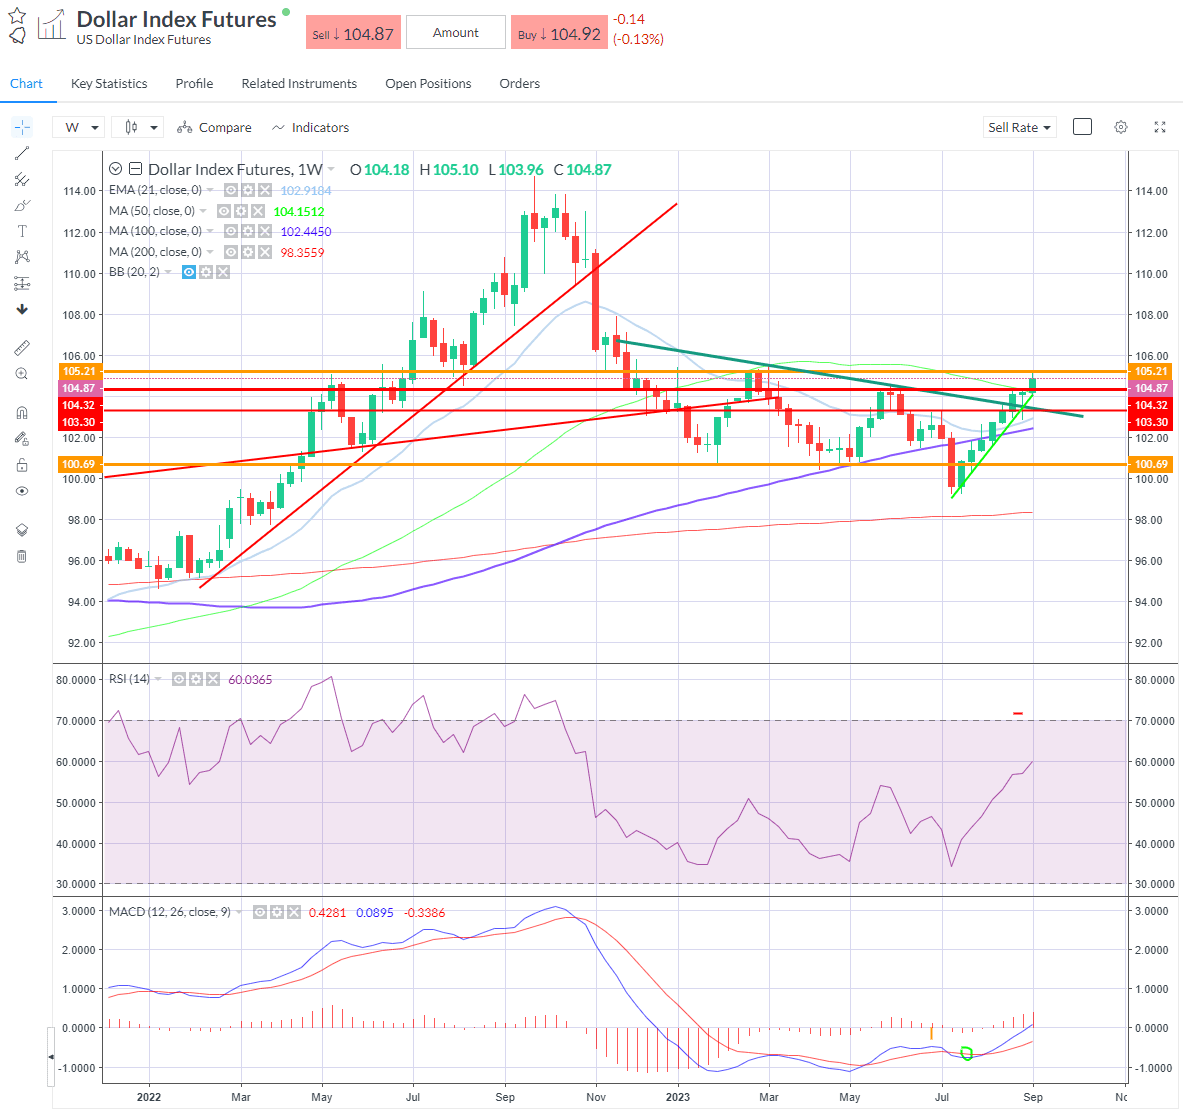Image resolution: width=1186 pixels, height=1109 pixels.
Task: Enter fullscreen chart mode
Action: tap(1160, 127)
